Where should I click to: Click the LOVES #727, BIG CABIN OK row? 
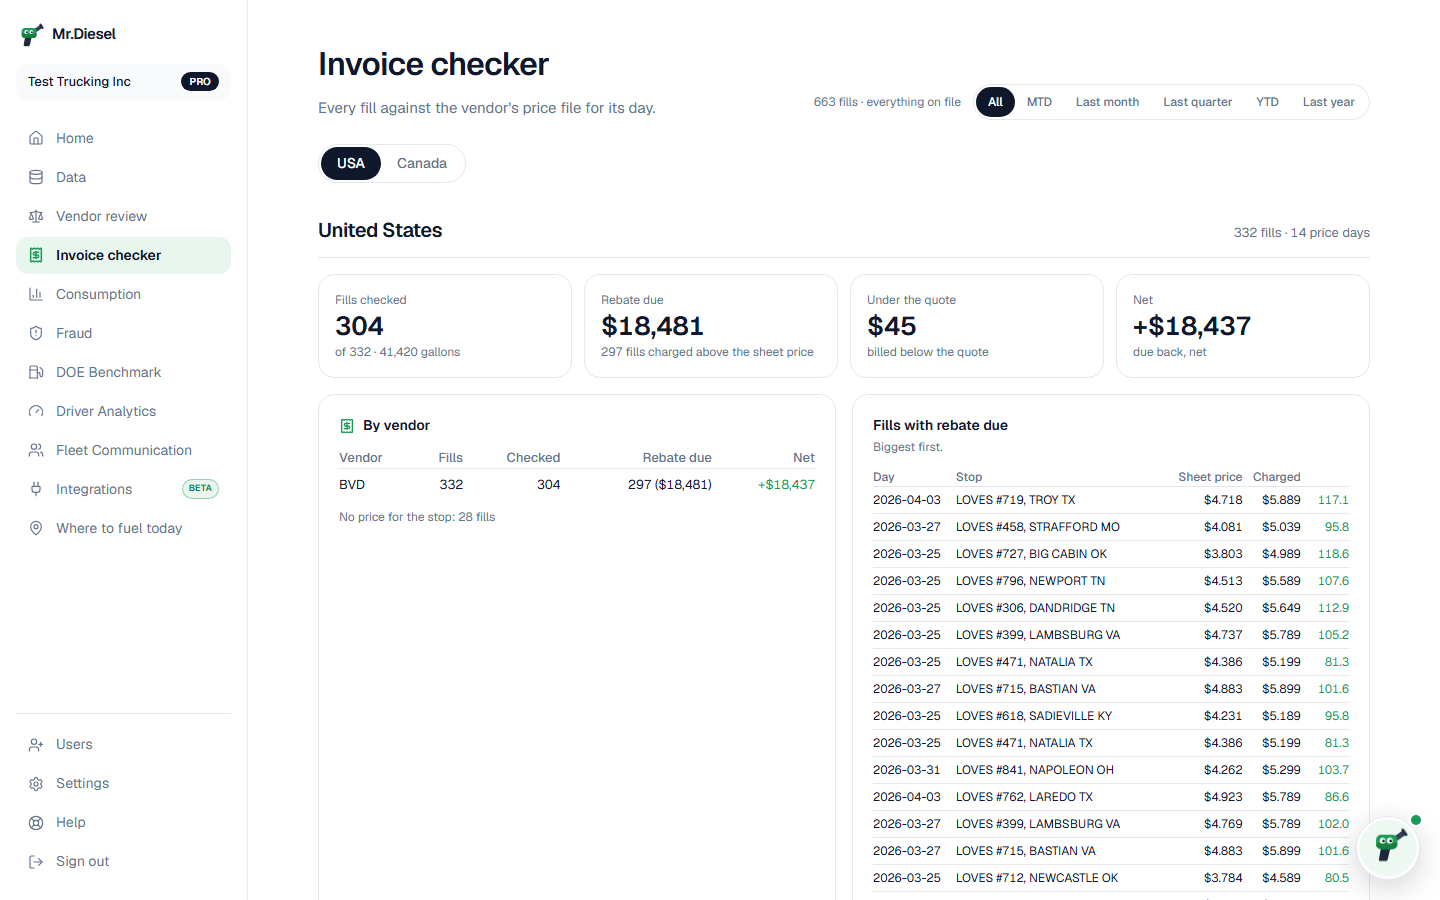point(1111,554)
